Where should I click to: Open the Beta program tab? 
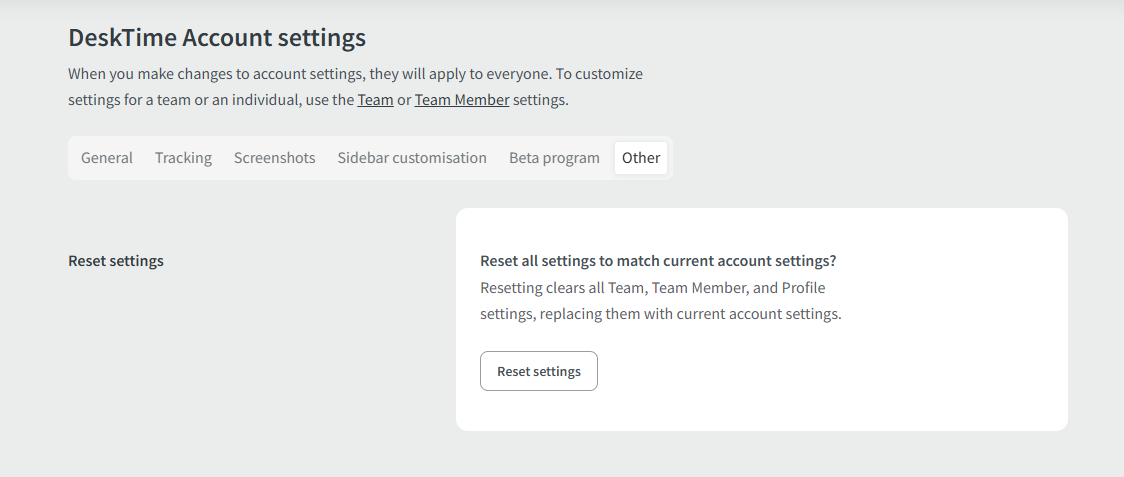click(x=554, y=158)
